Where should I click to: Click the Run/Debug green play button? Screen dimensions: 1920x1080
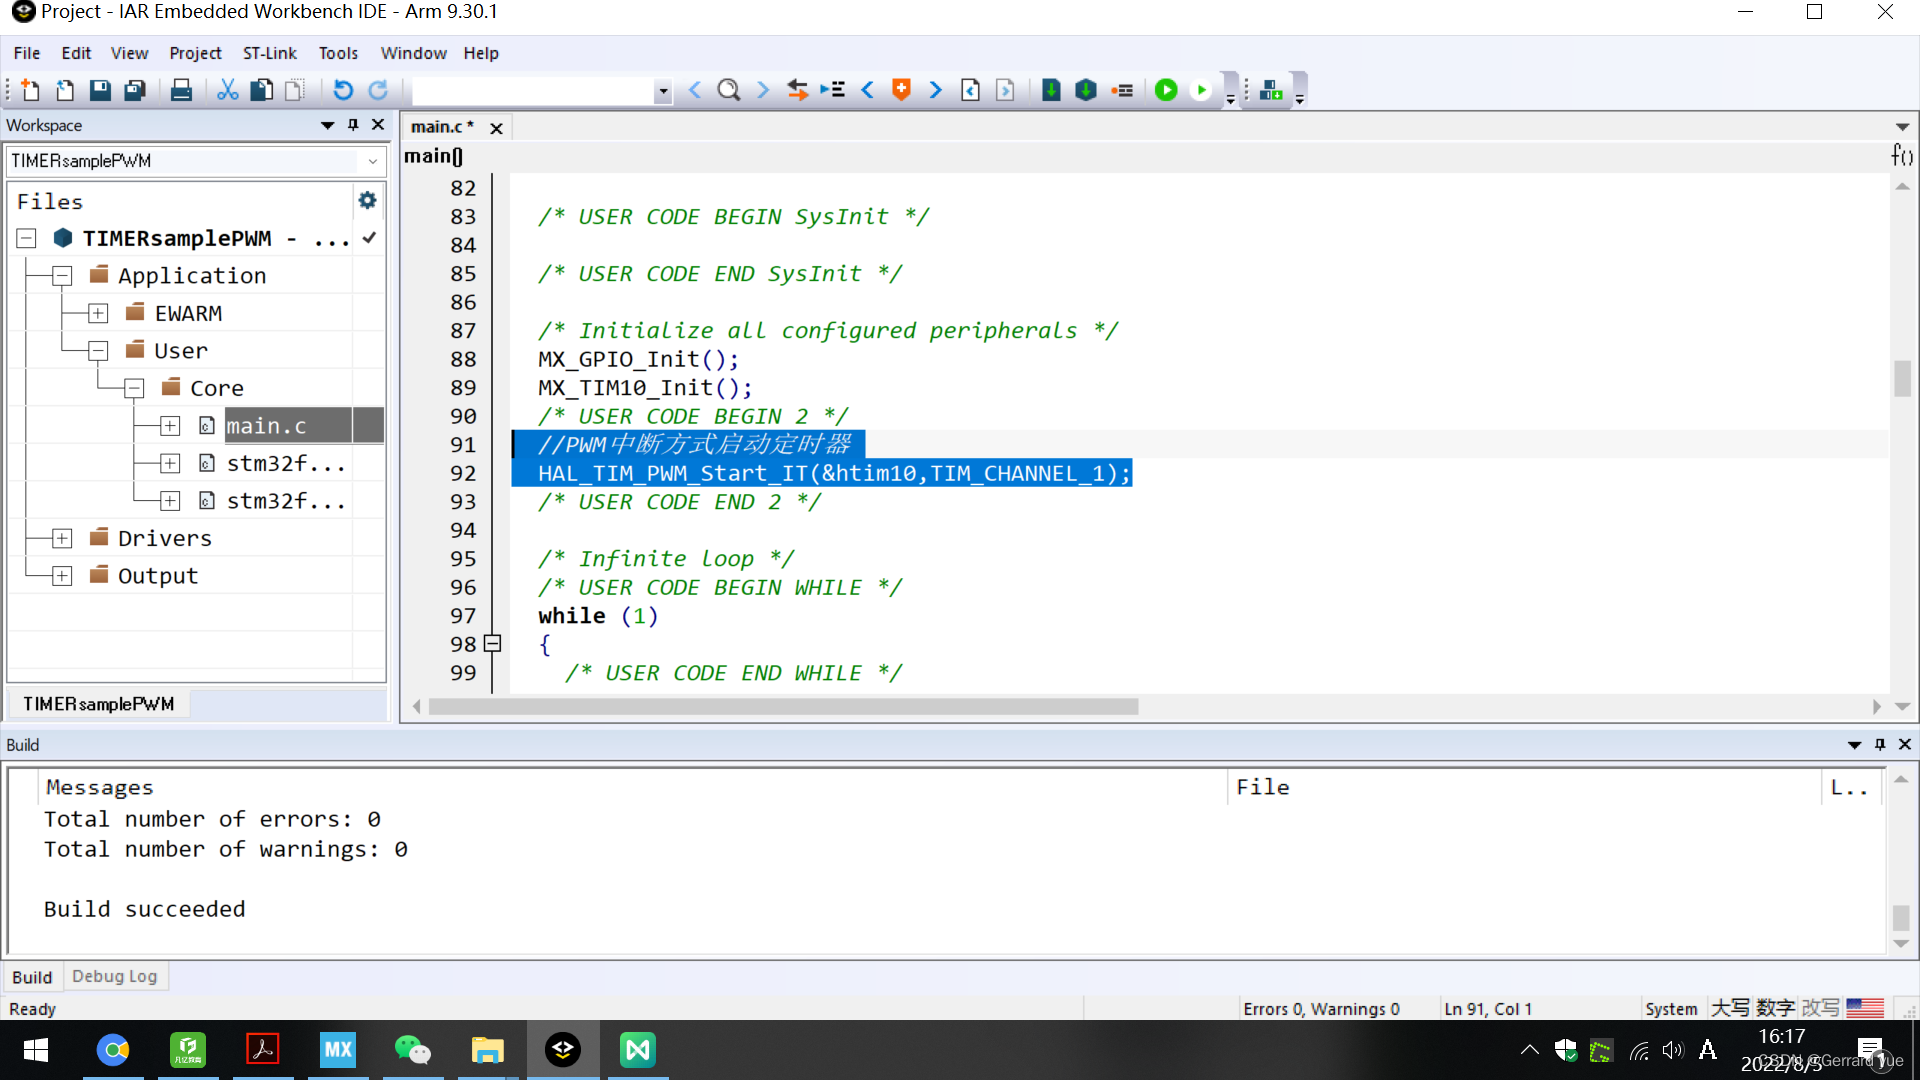click(1166, 88)
